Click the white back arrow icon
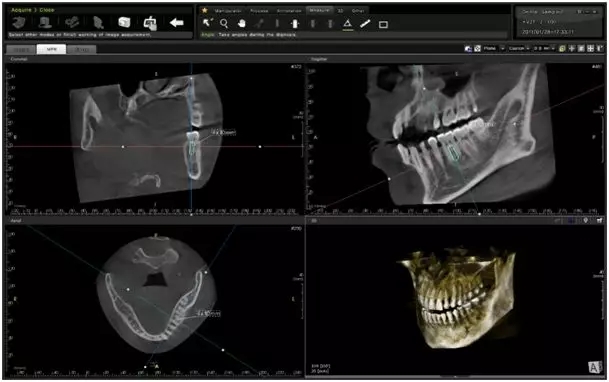This screenshot has width=609, height=382. pyautogui.click(x=177, y=23)
